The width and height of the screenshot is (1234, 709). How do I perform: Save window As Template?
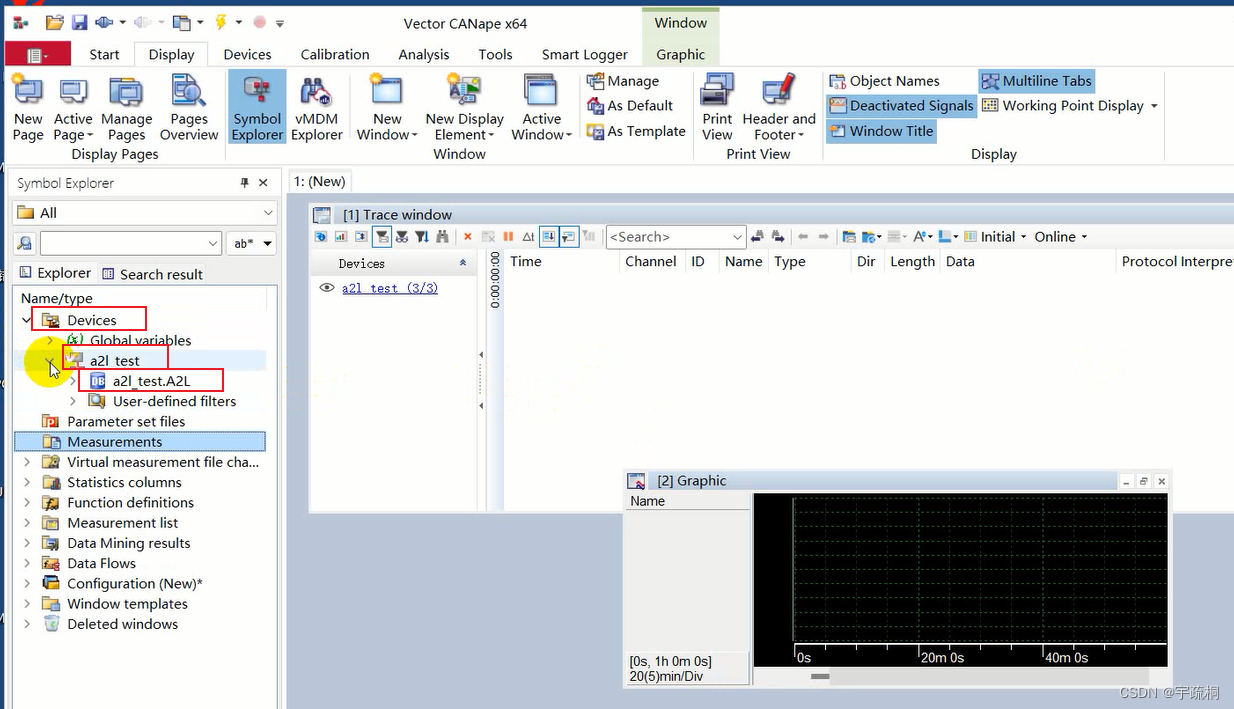click(x=636, y=131)
